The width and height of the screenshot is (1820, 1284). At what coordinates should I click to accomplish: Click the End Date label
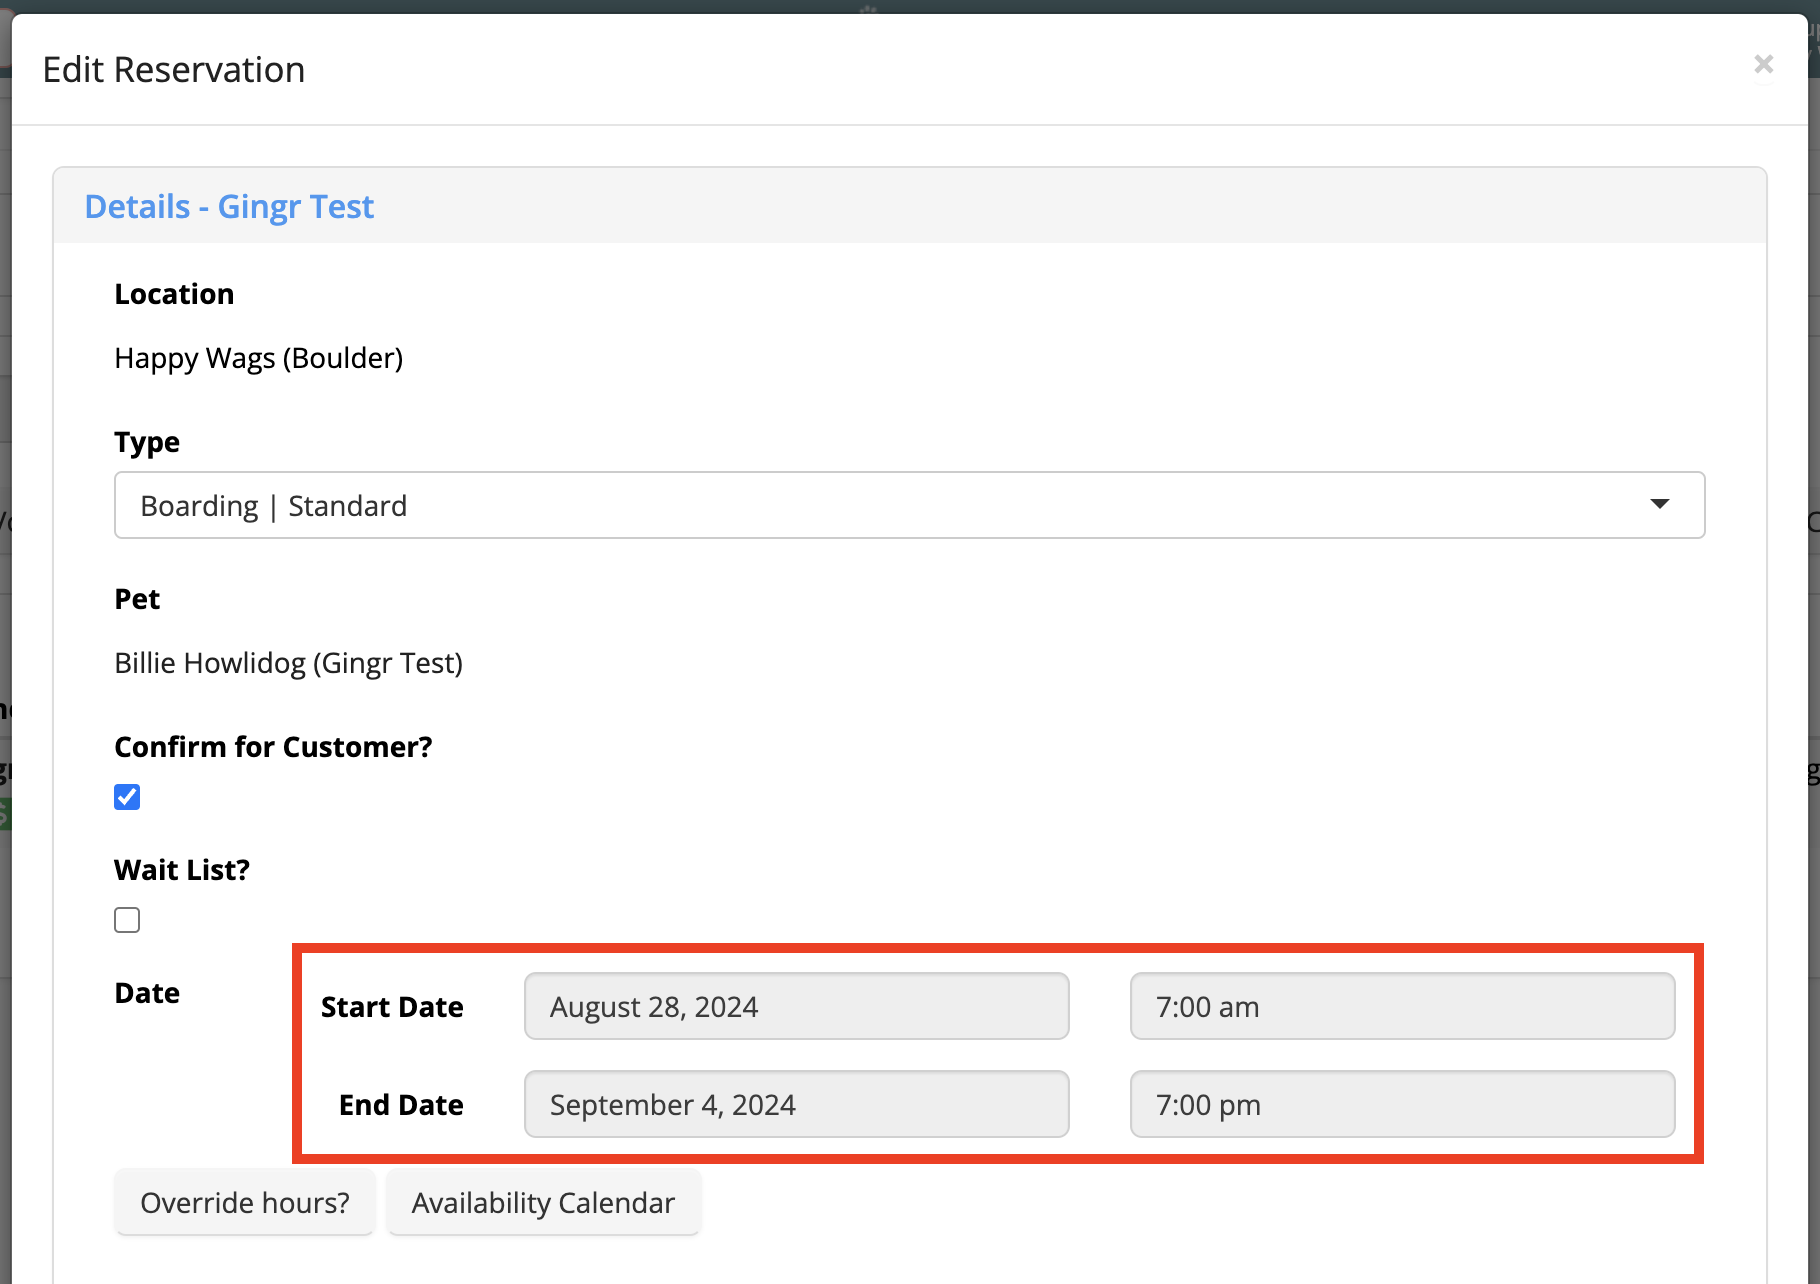click(x=401, y=1105)
